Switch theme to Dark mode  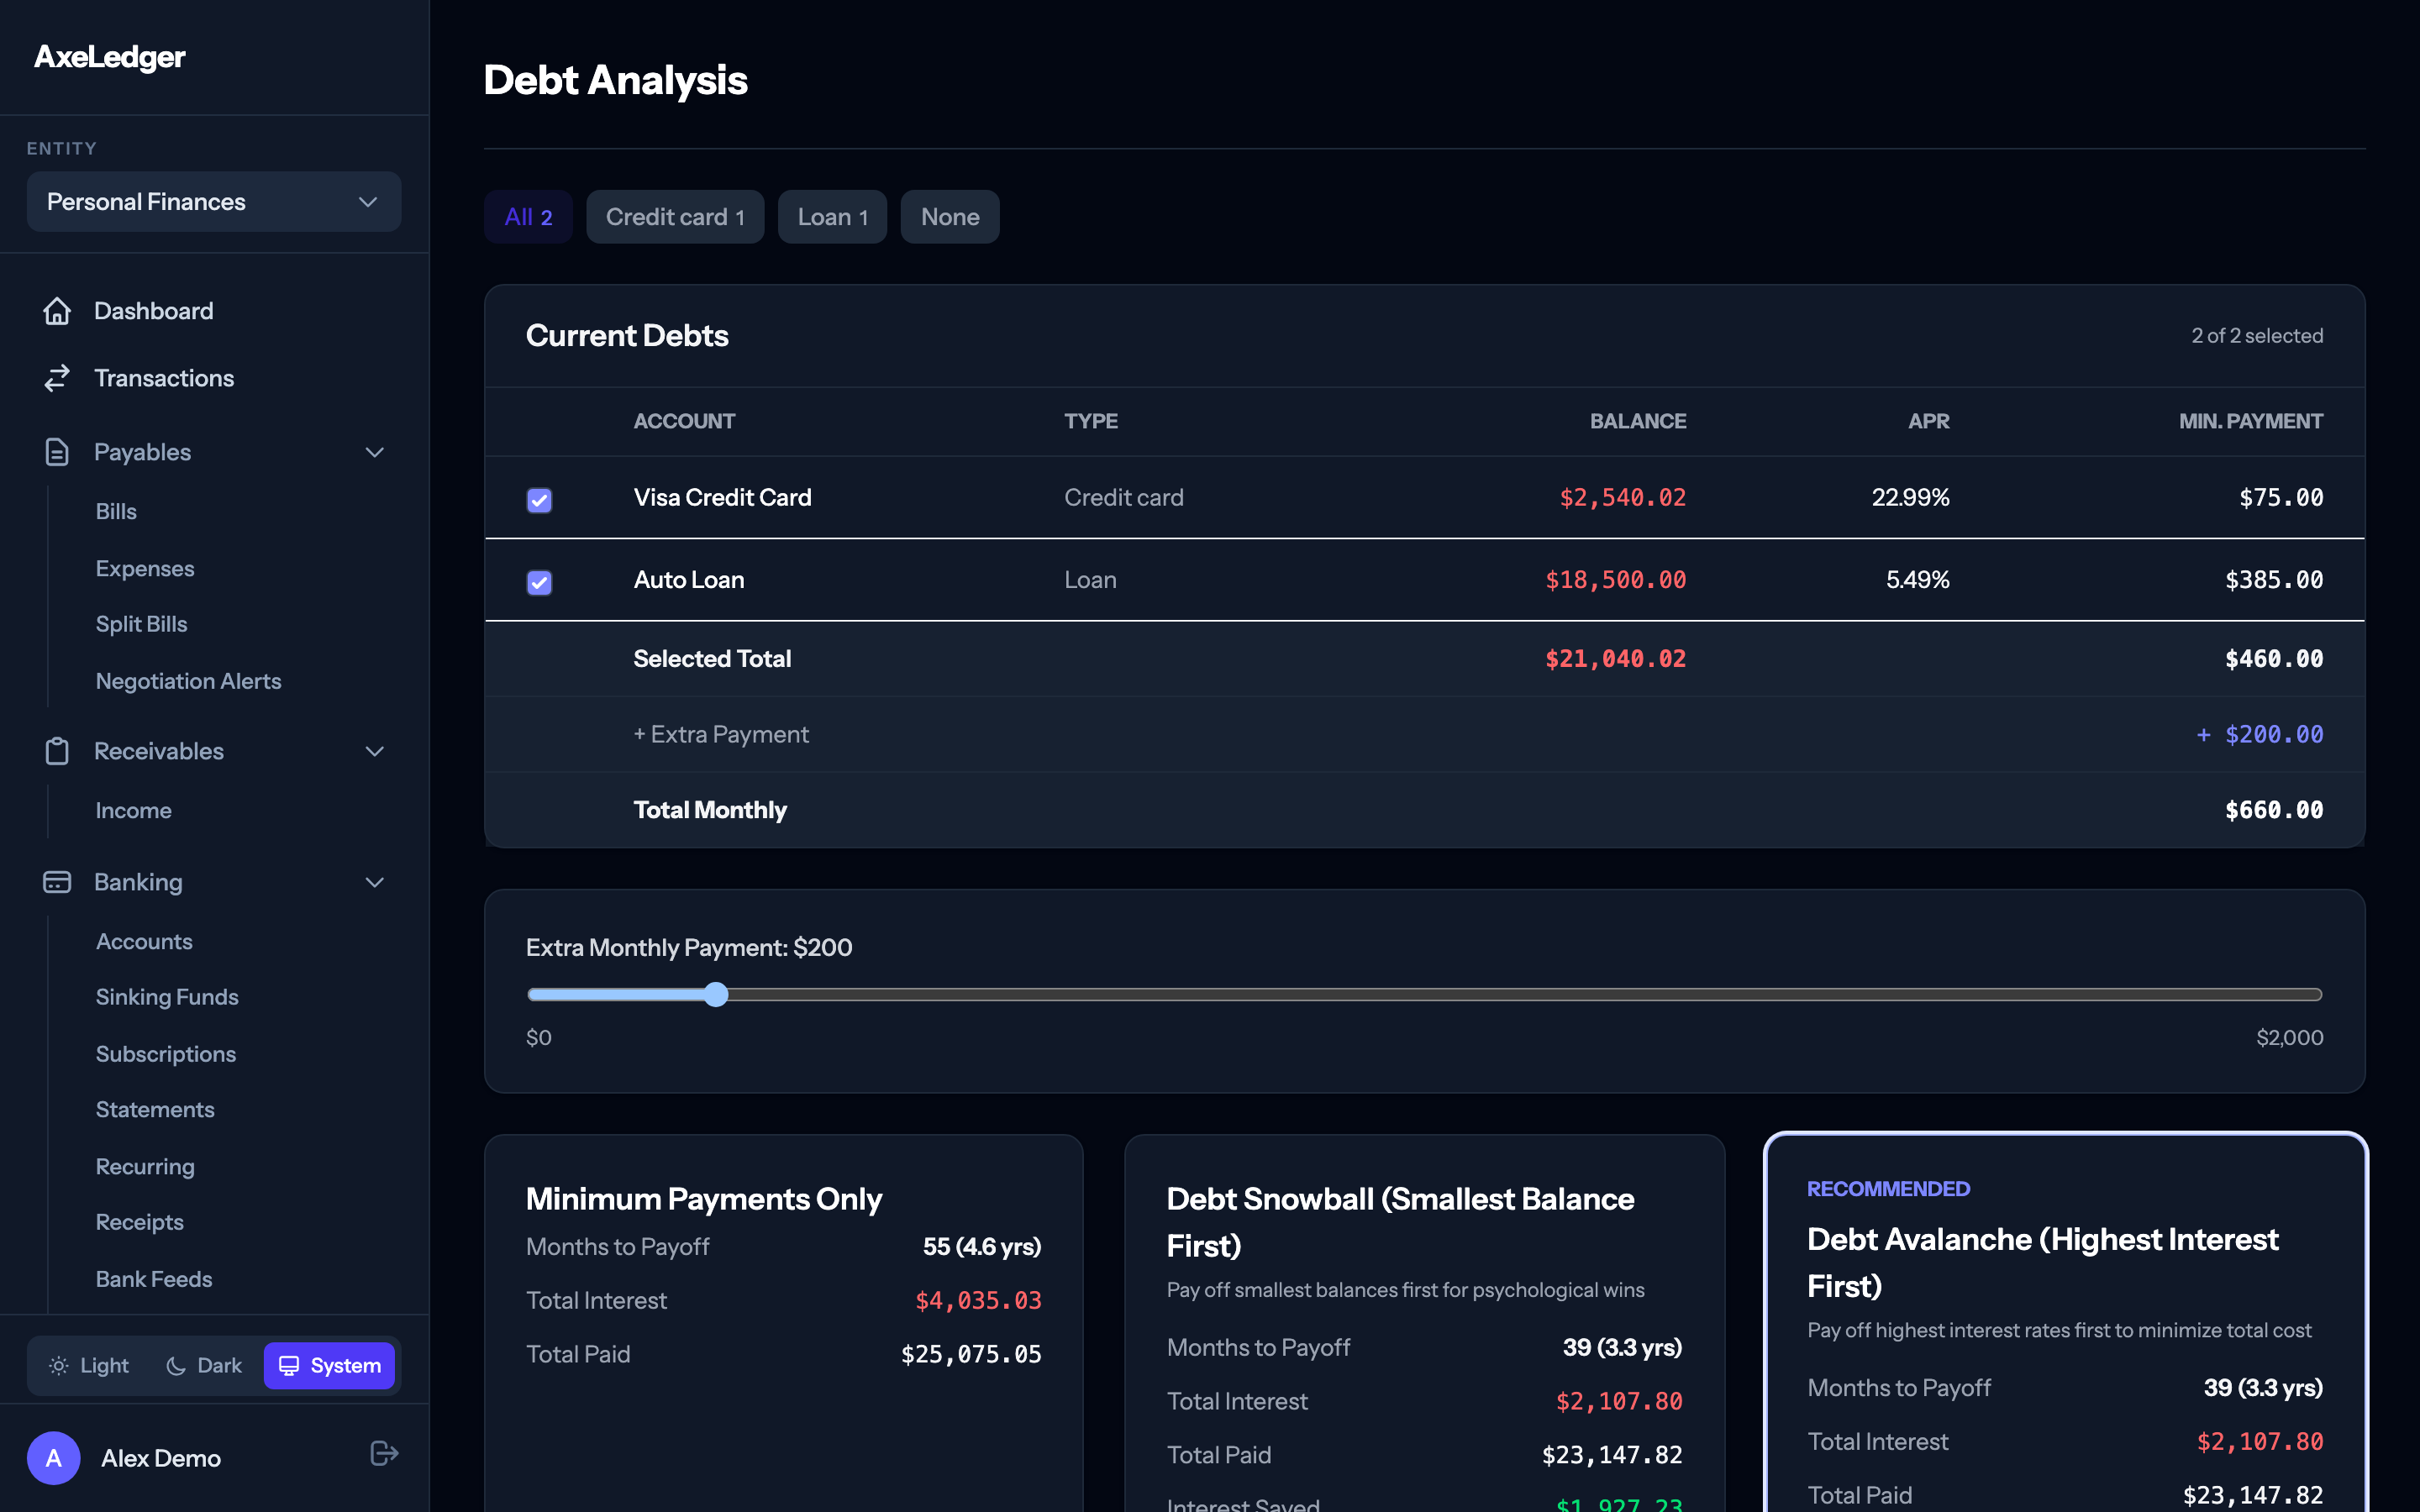pos(204,1365)
